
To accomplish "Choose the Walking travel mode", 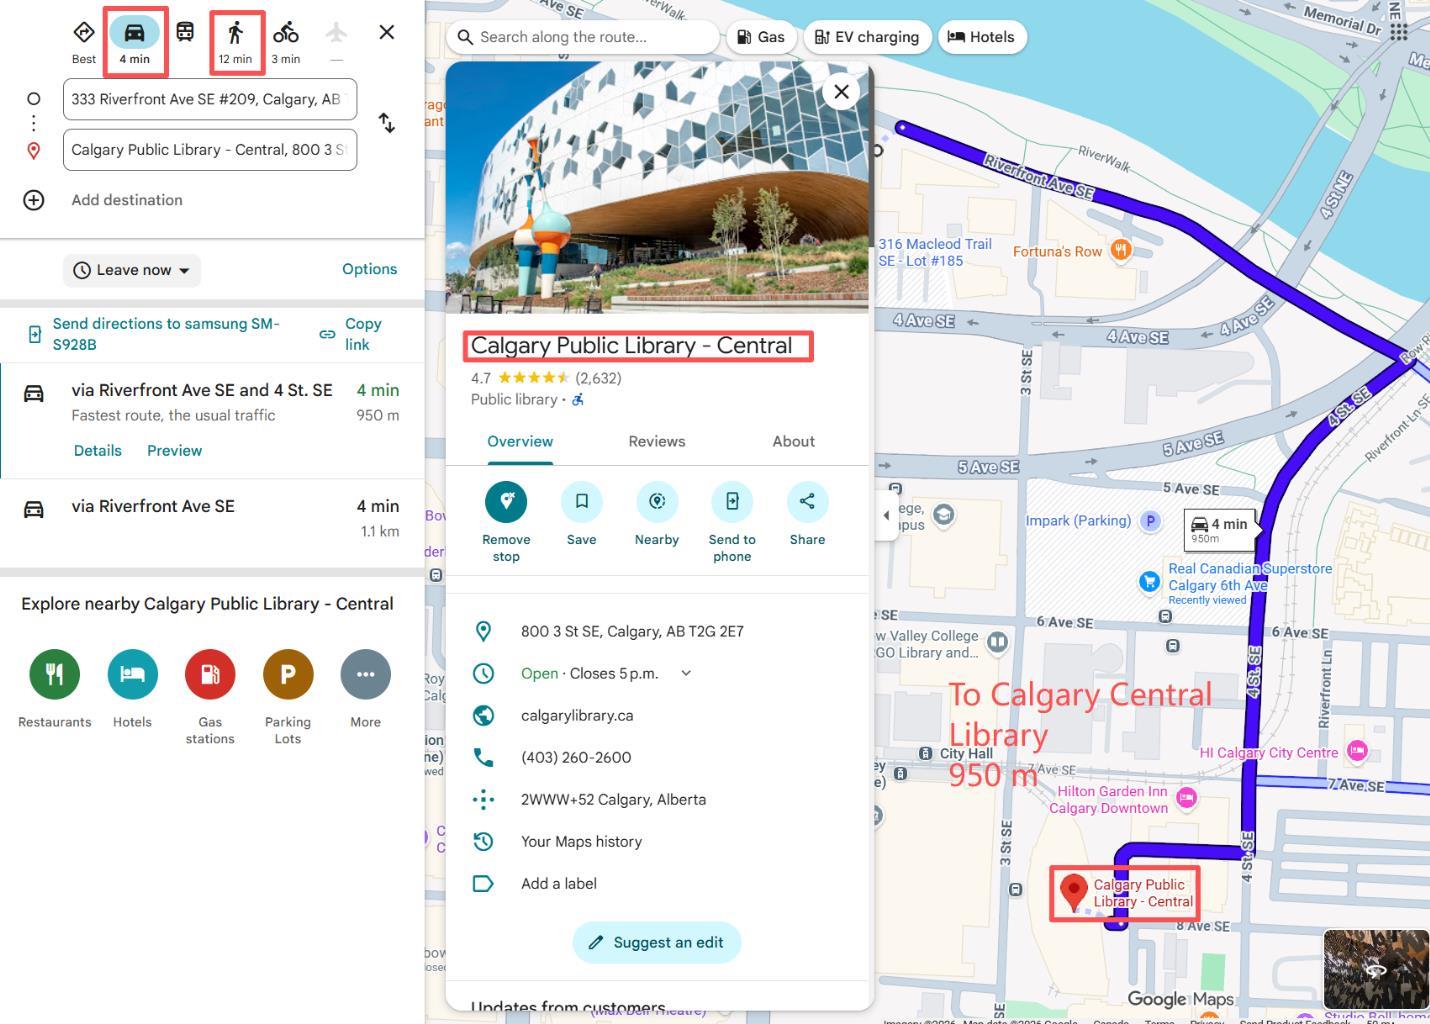I will (235, 41).
